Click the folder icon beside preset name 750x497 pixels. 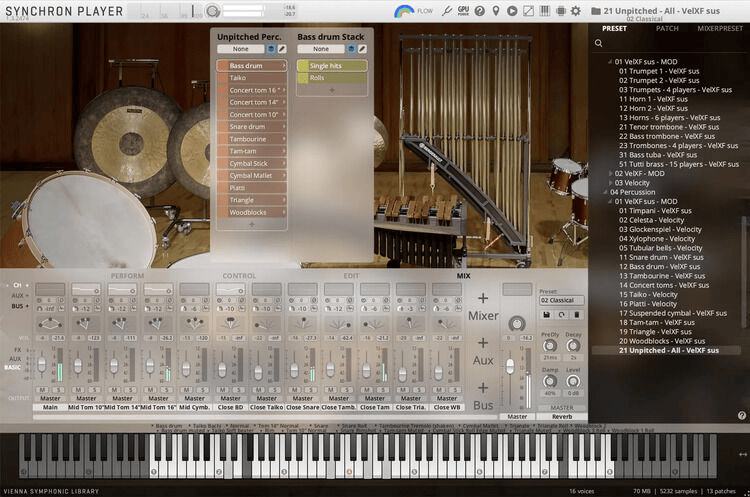click(596, 11)
